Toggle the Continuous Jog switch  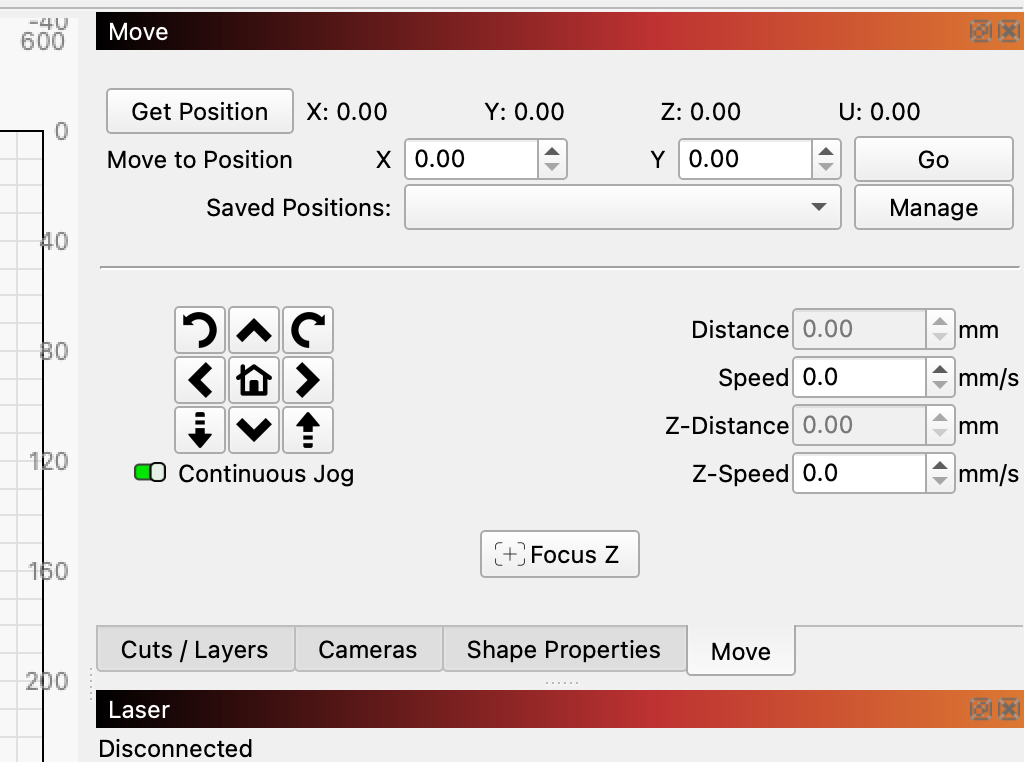point(150,473)
